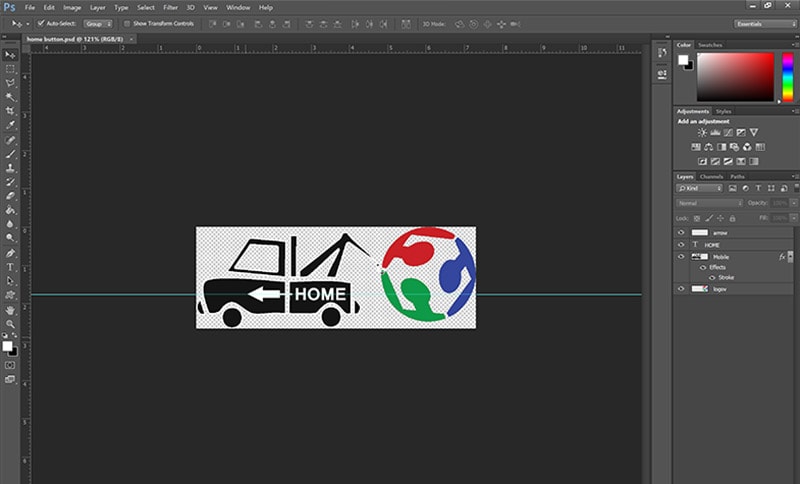Enable Show Transform Controls checkbox
Viewport: 800px width, 484px height.
[127, 23]
